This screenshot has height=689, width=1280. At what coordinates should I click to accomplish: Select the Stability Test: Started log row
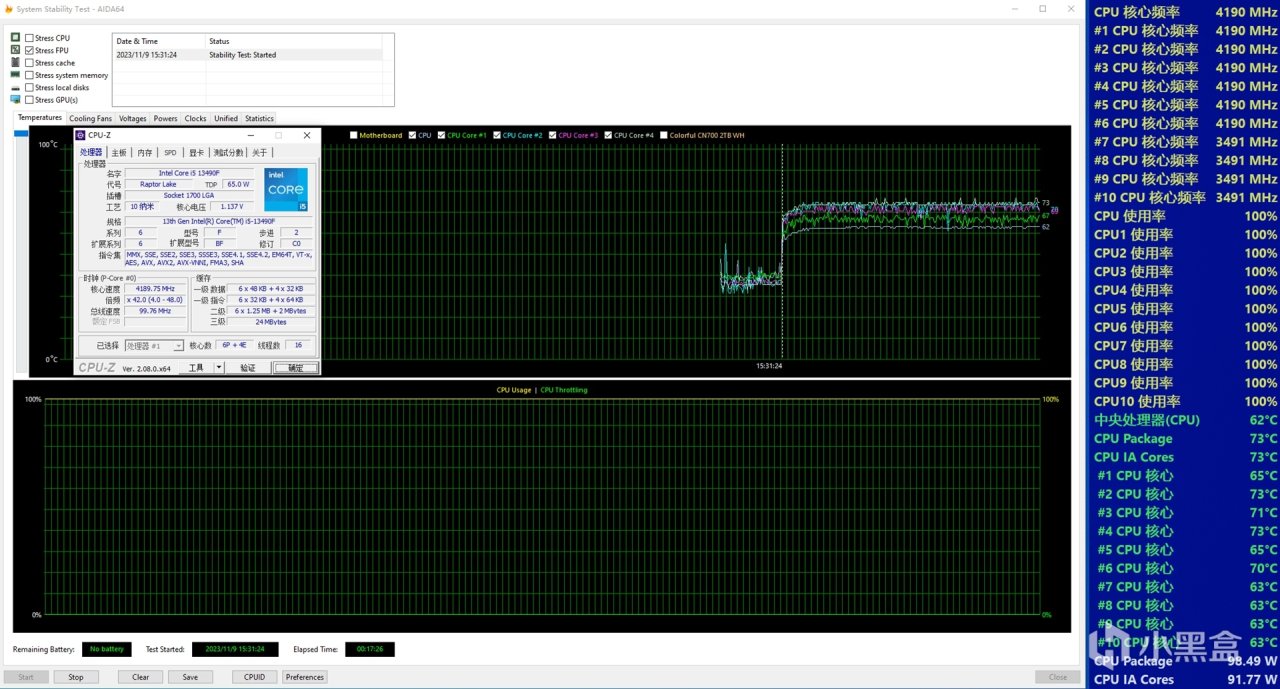pyautogui.click(x=248, y=55)
